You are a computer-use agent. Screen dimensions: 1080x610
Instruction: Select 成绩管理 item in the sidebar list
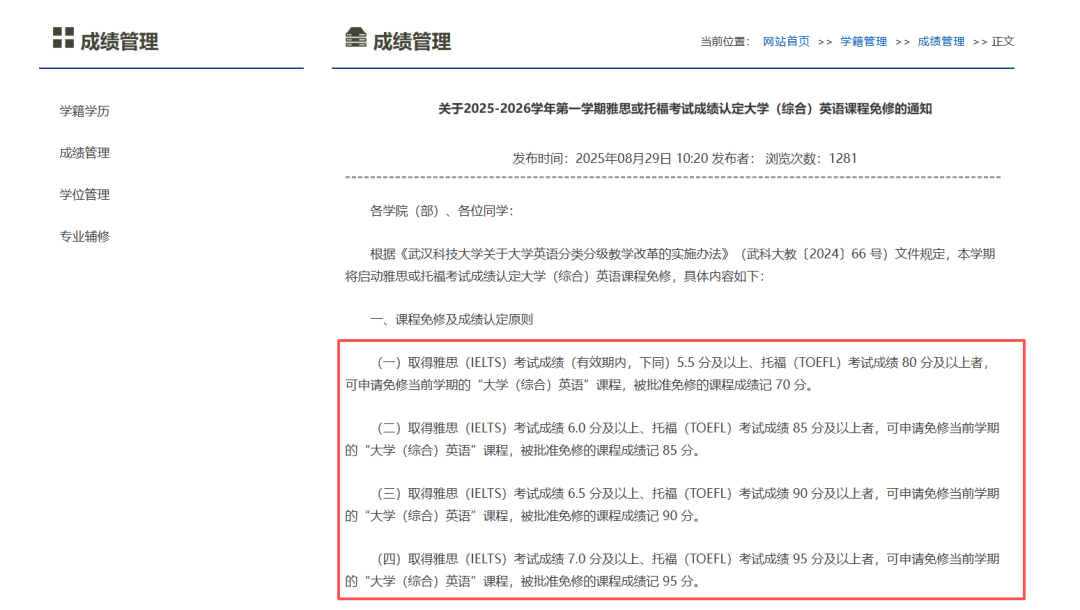click(x=84, y=153)
